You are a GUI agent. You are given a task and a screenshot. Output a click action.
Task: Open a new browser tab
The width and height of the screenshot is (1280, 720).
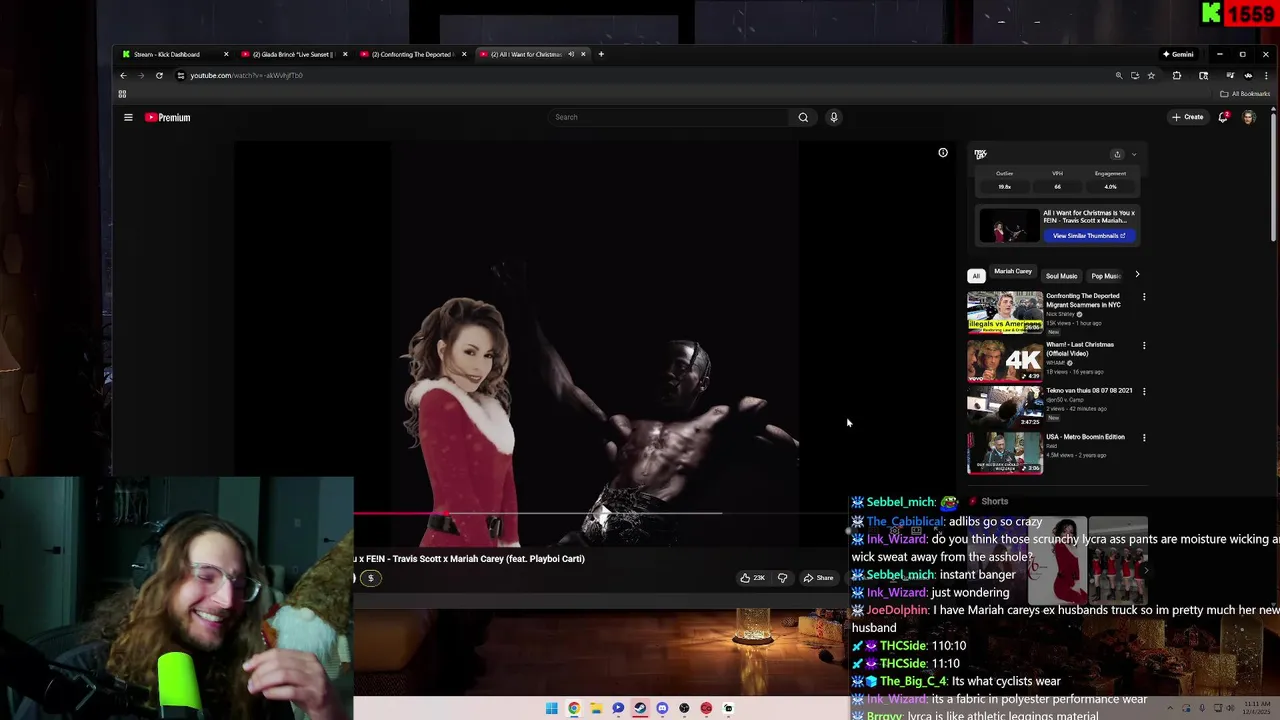(x=601, y=54)
